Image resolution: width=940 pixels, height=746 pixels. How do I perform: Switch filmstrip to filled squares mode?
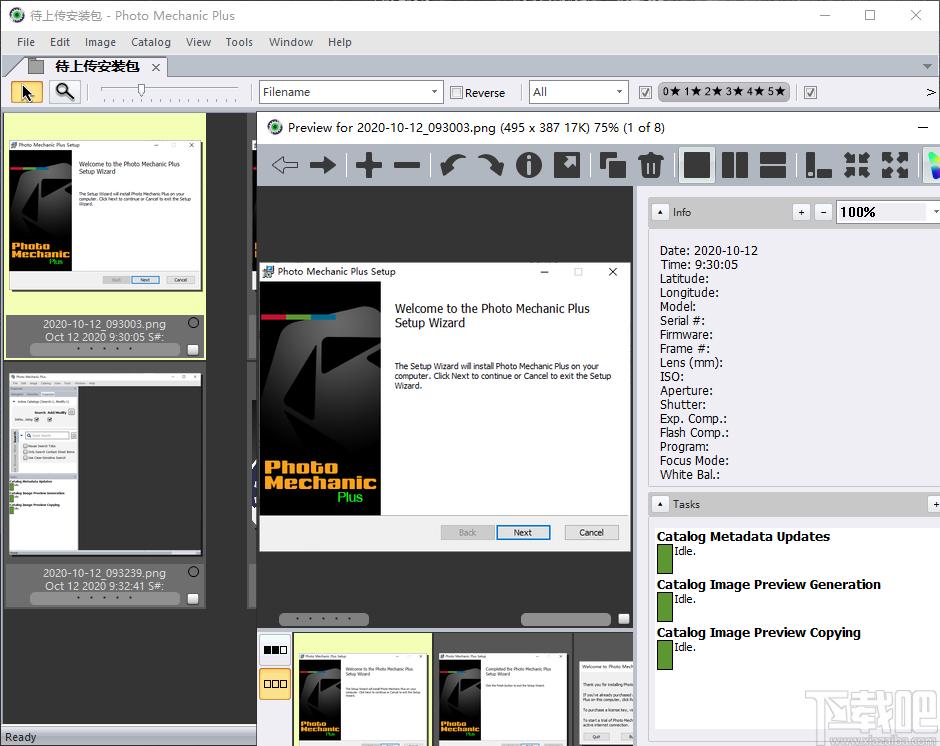point(275,649)
